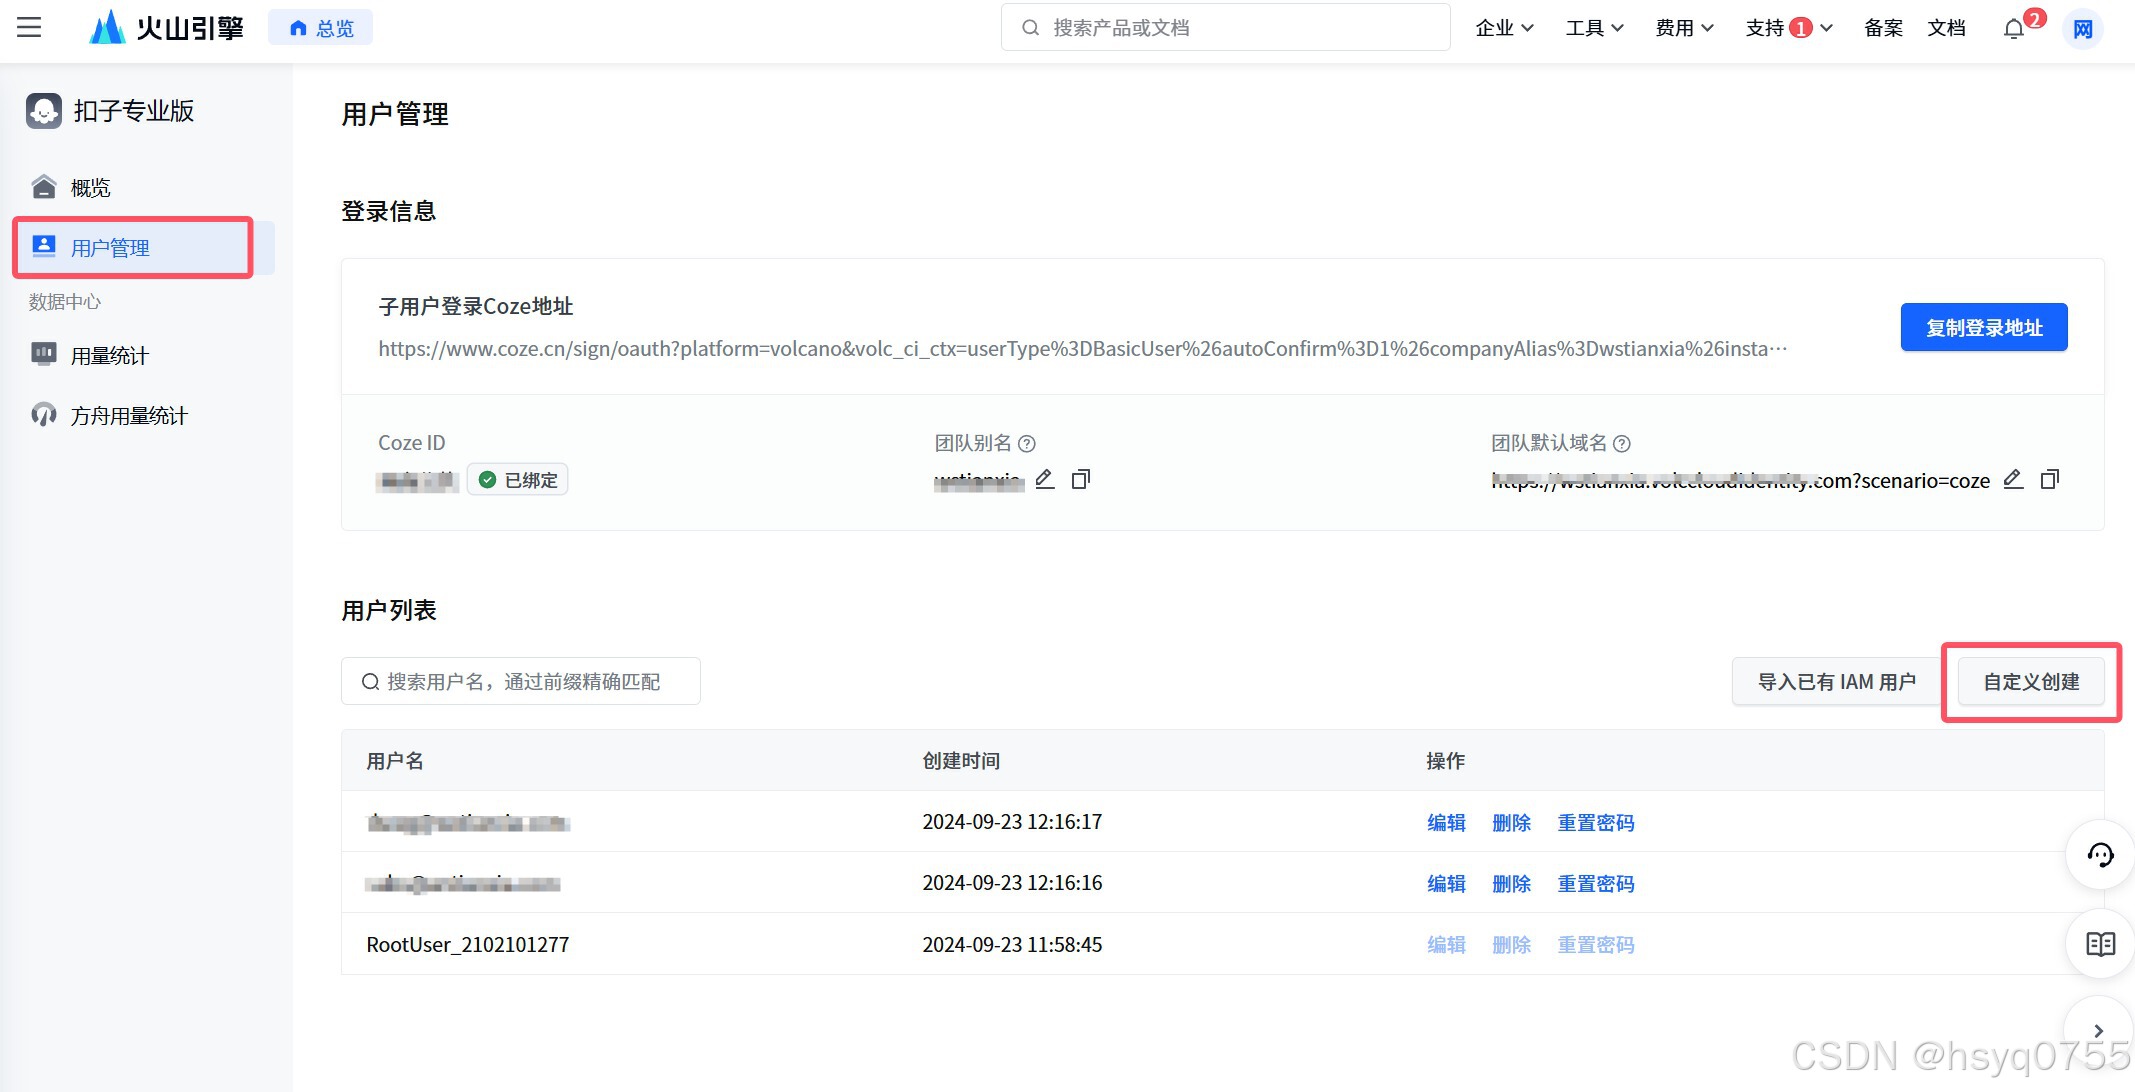The height and width of the screenshot is (1092, 2135).
Task: Edit team alias with pencil icon
Action: coord(1045,479)
